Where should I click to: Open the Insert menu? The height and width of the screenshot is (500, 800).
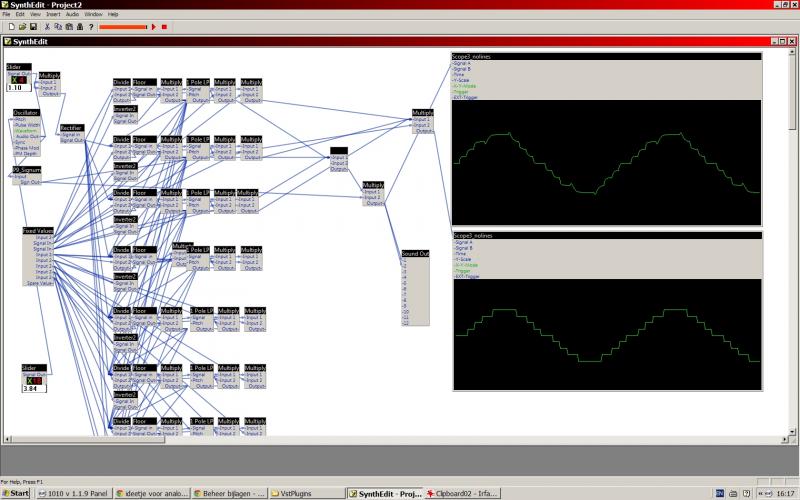pyautogui.click(x=53, y=14)
